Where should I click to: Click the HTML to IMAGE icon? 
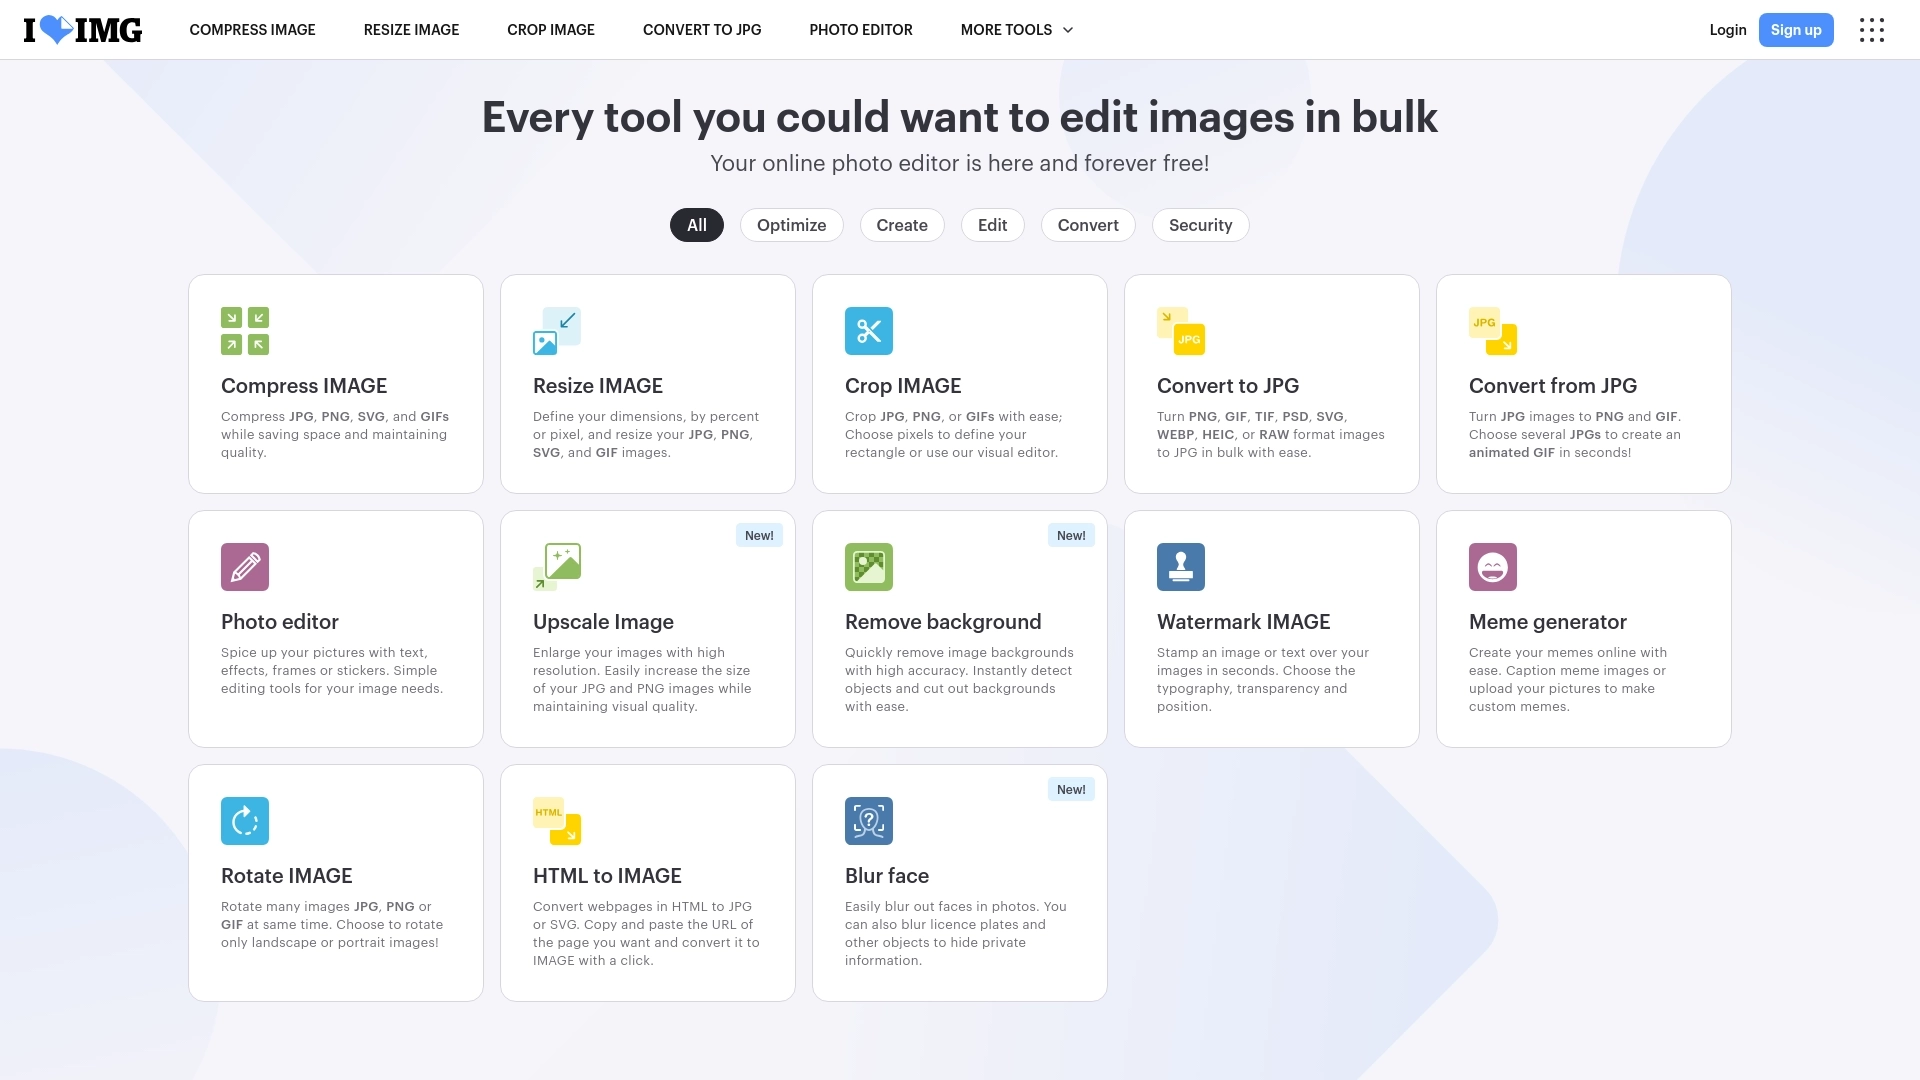(x=557, y=821)
